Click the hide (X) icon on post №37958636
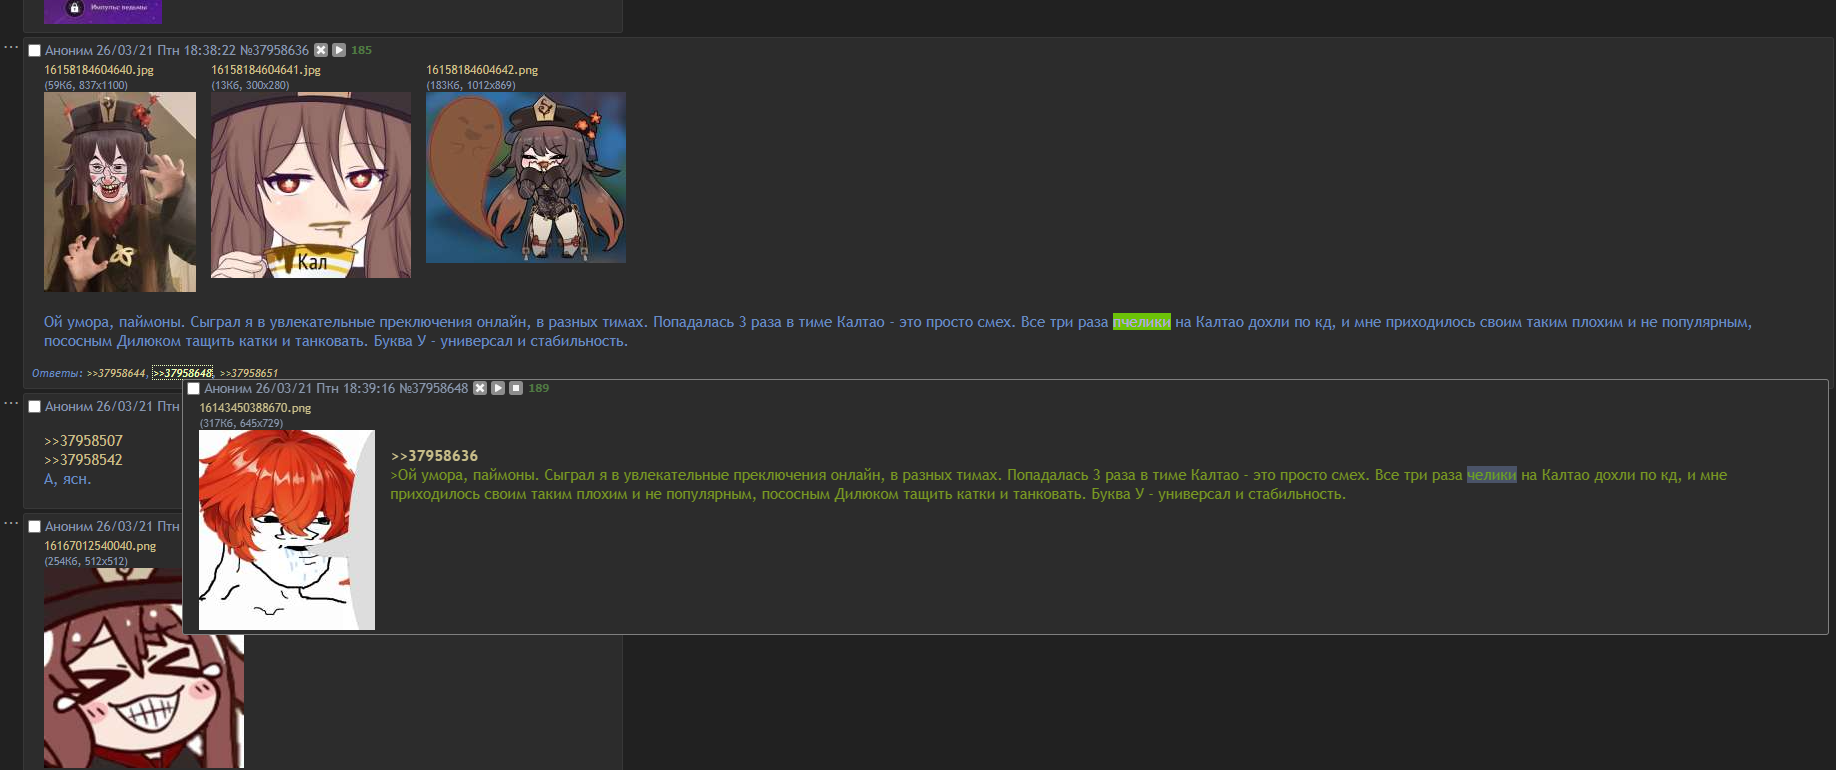The height and width of the screenshot is (770, 1836). (x=321, y=50)
